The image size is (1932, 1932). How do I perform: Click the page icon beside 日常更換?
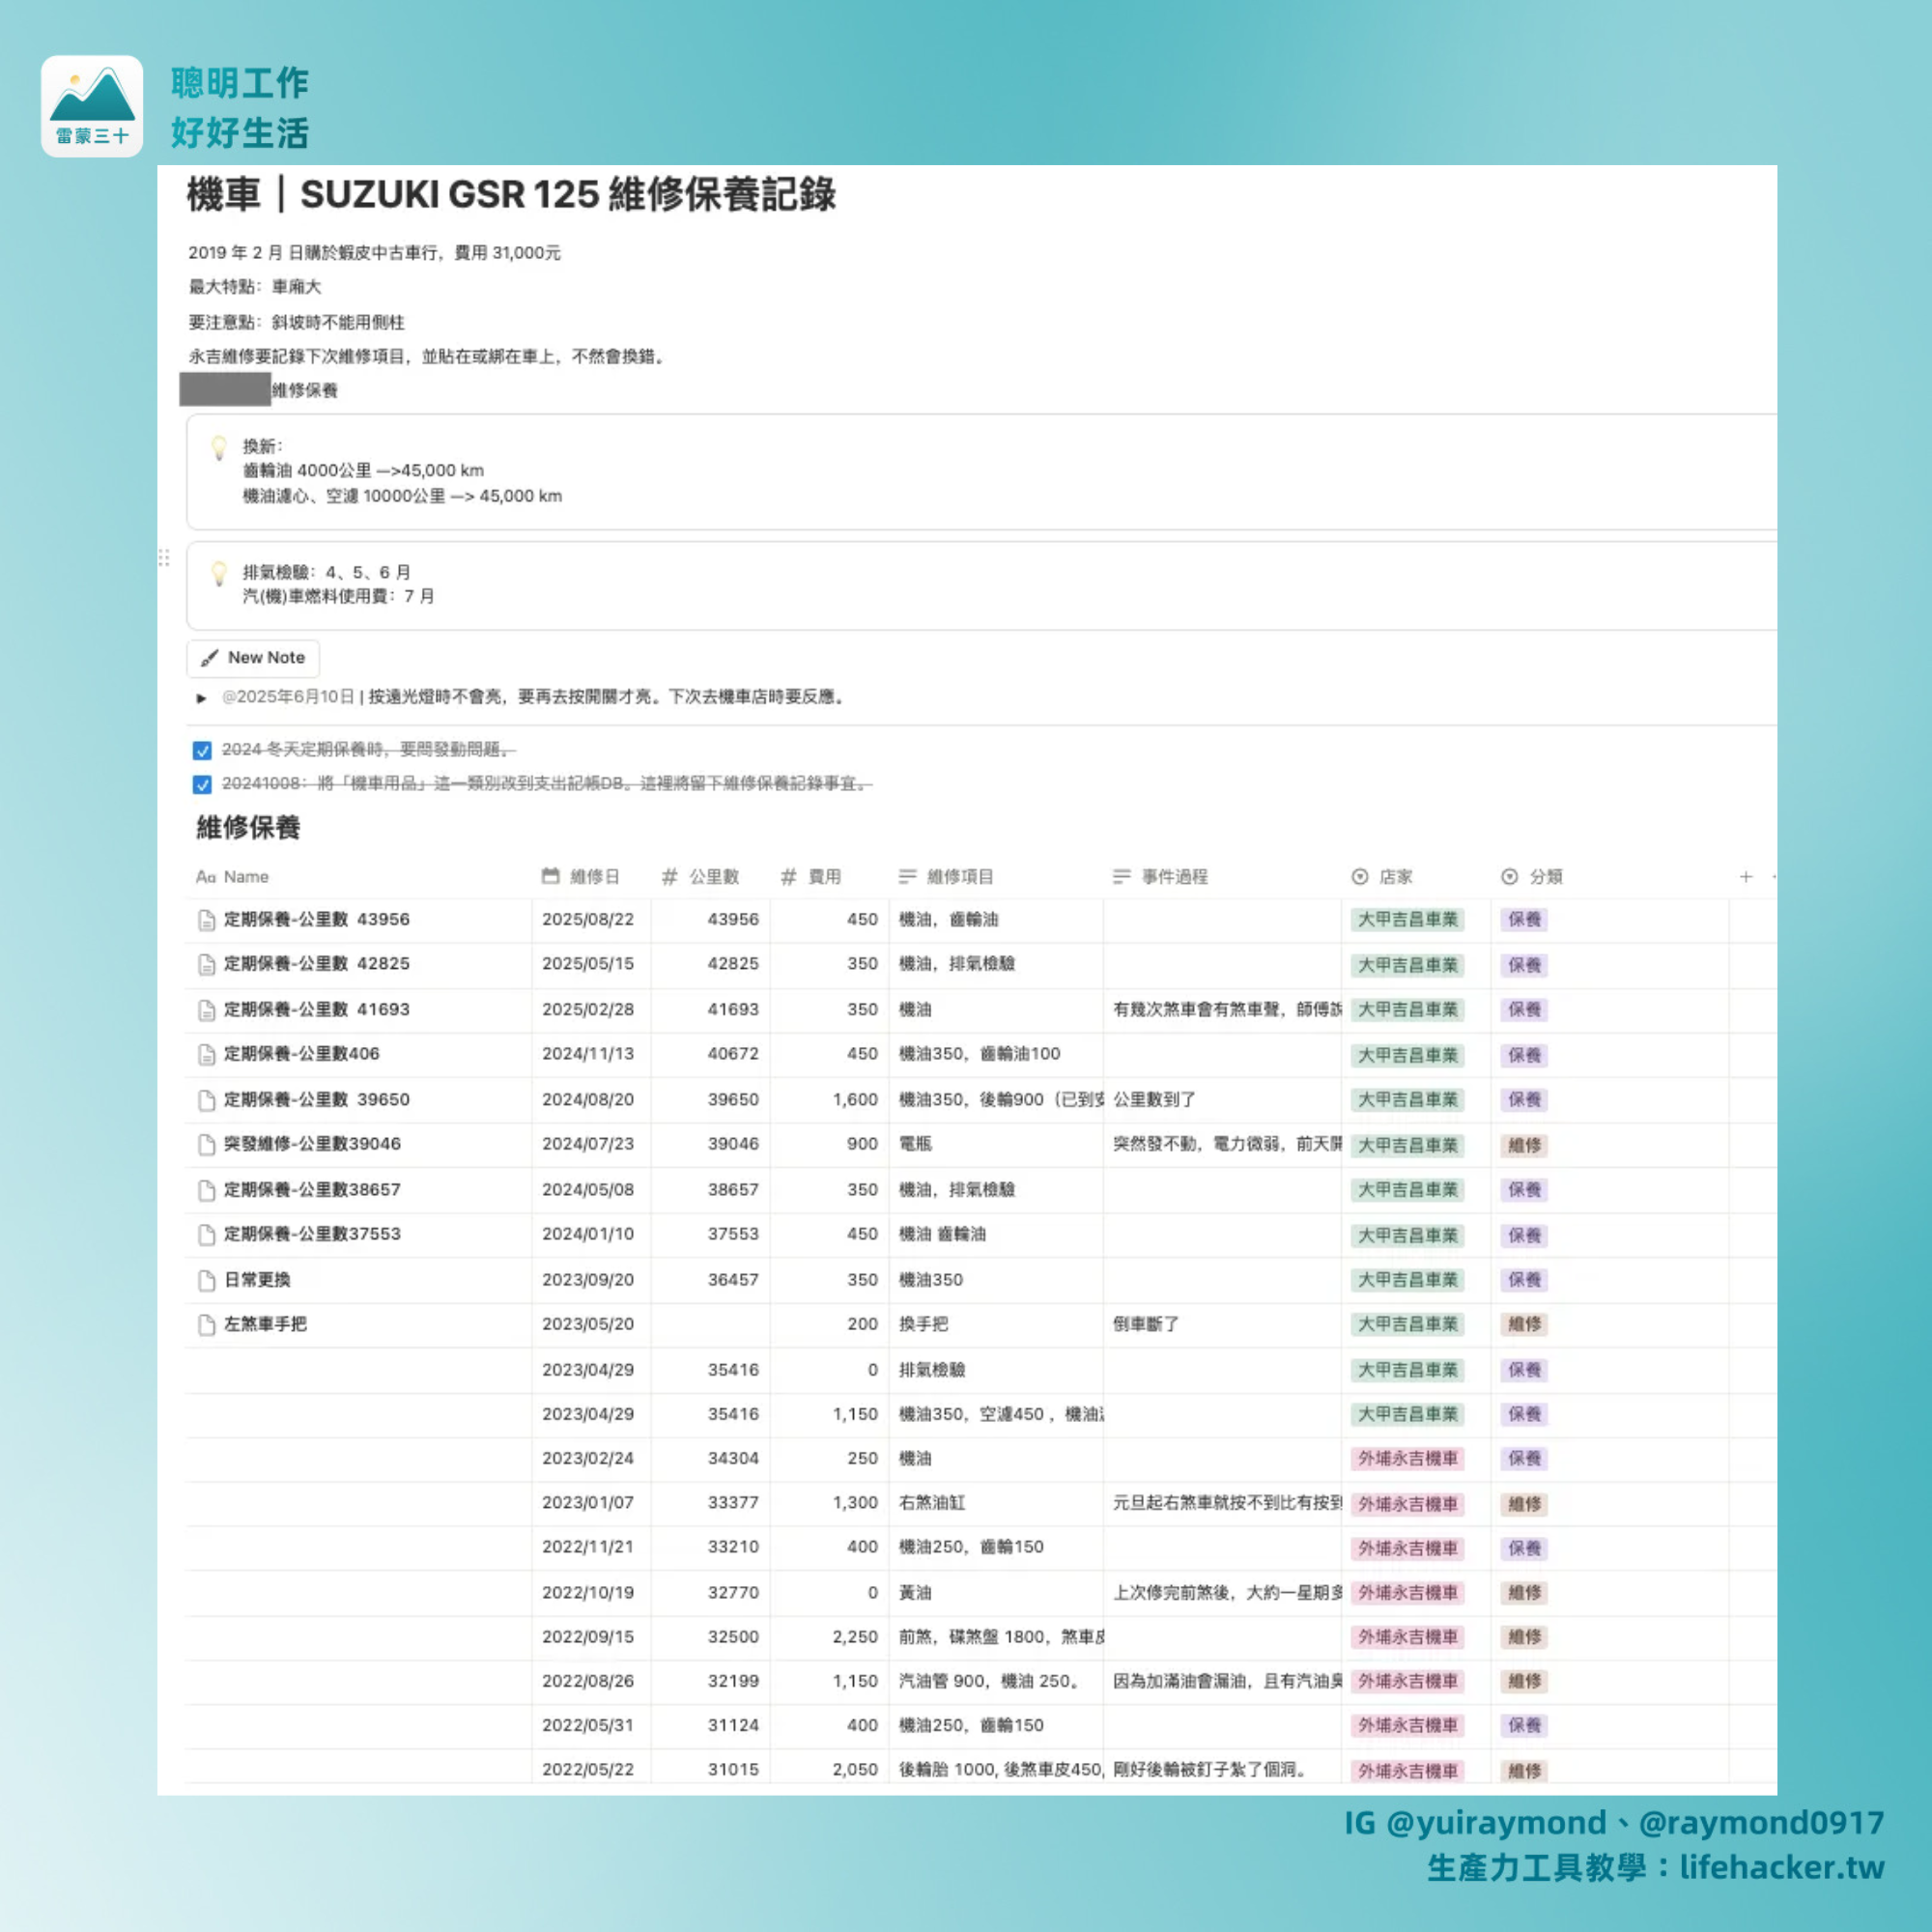[207, 1280]
